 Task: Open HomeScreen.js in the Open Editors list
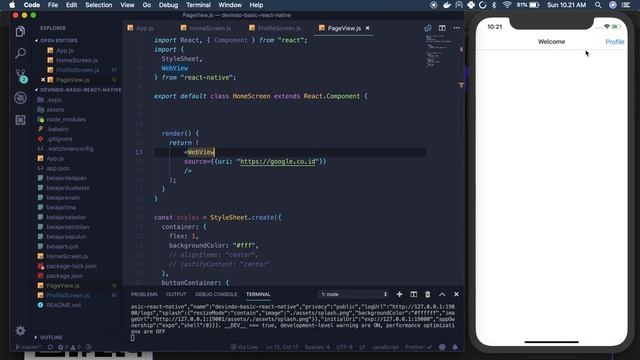tap(77, 60)
